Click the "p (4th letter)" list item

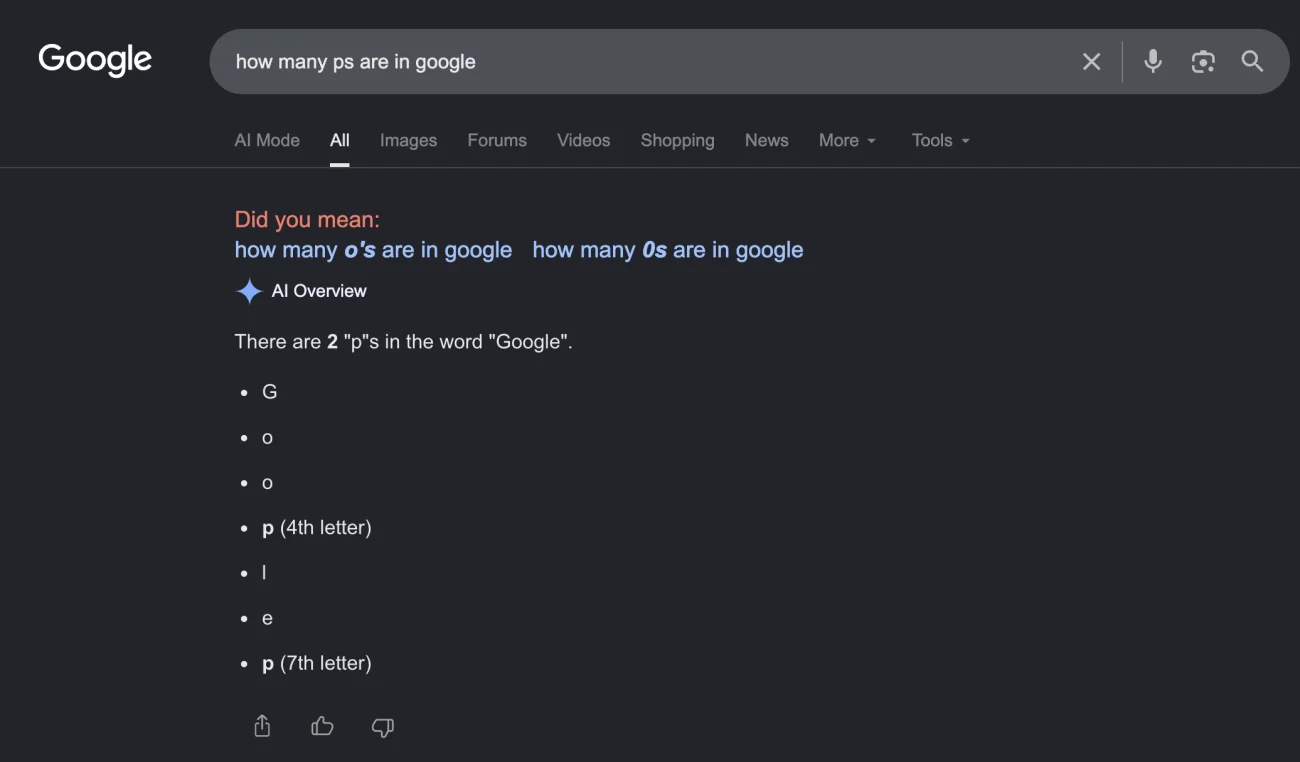tap(317, 528)
